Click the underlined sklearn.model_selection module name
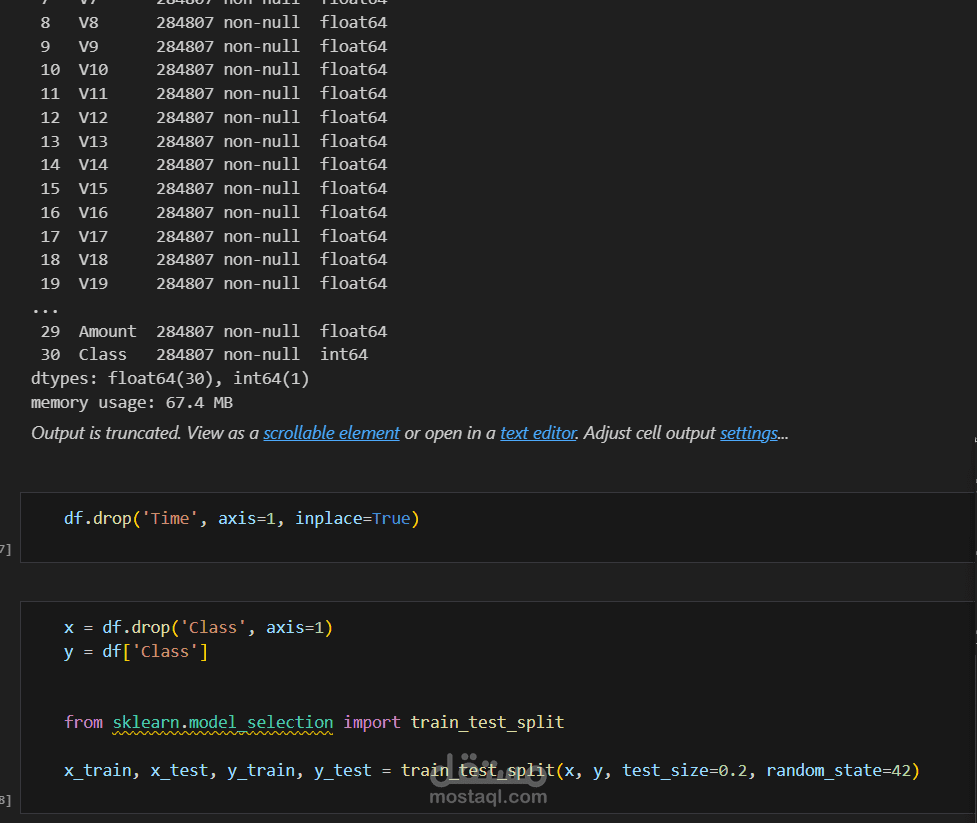Screen dimensions: 977x823 222,721
